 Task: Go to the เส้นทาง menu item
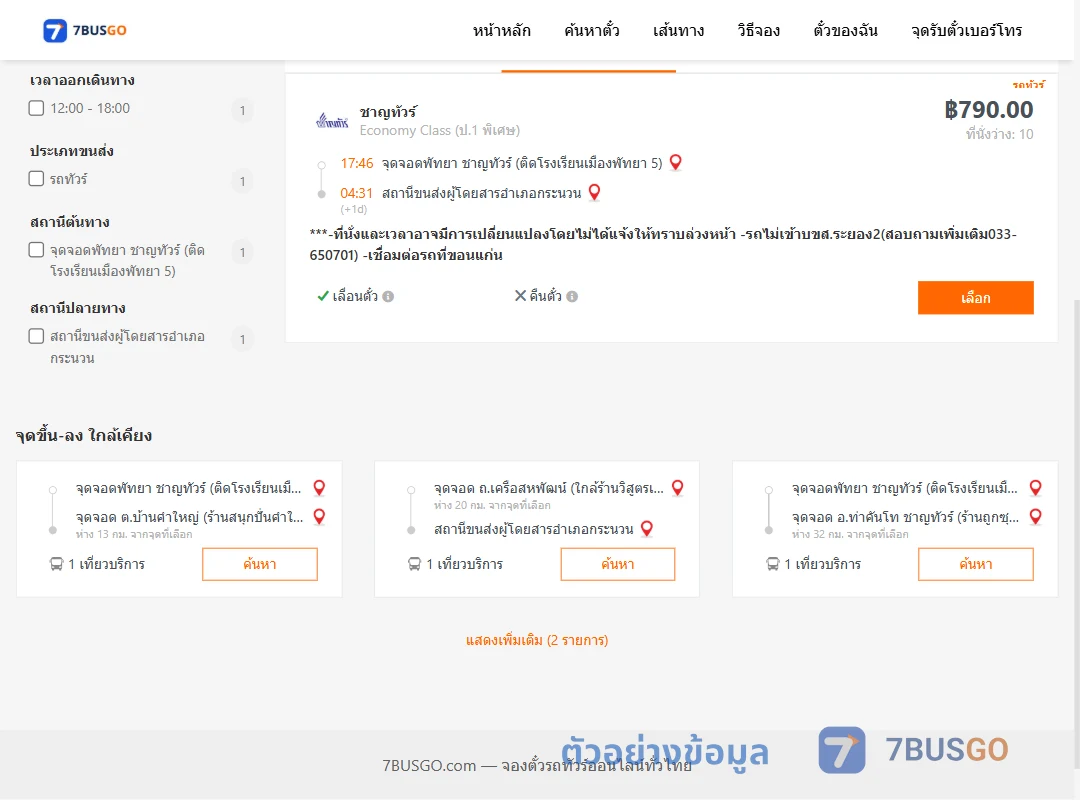(x=678, y=30)
